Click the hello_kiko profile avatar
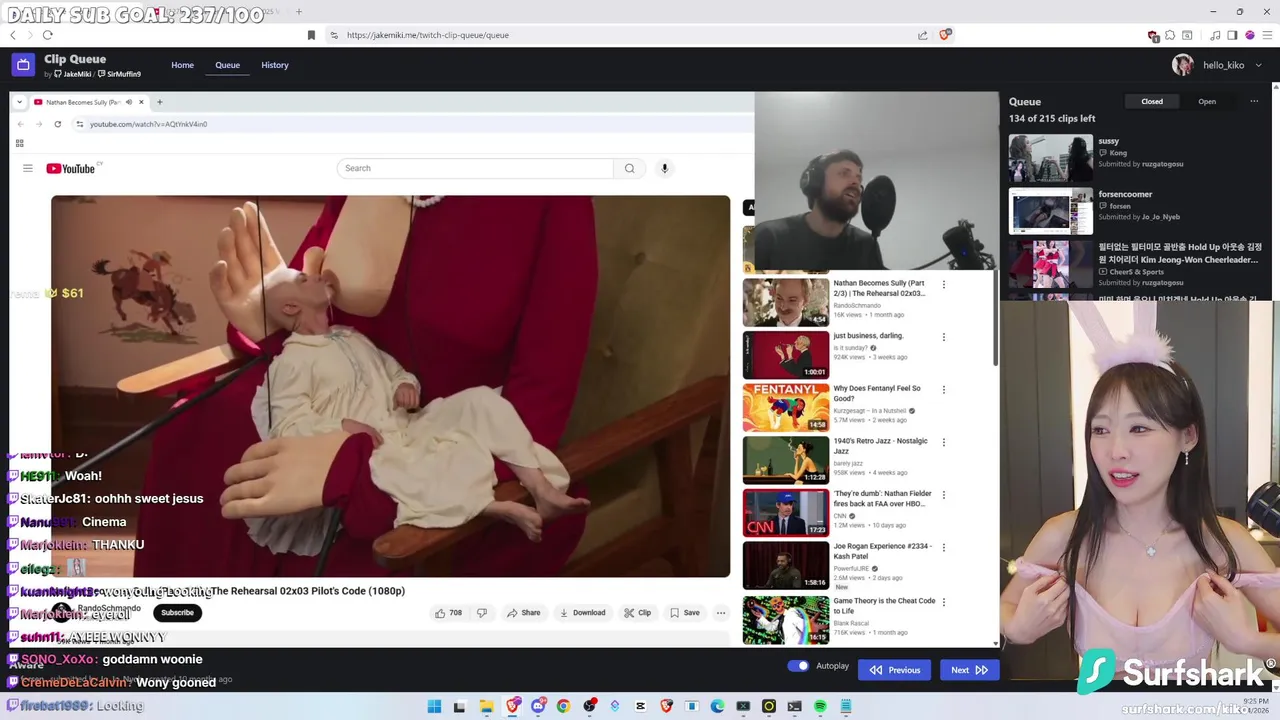This screenshot has height=720, width=1280. pos(1182,65)
